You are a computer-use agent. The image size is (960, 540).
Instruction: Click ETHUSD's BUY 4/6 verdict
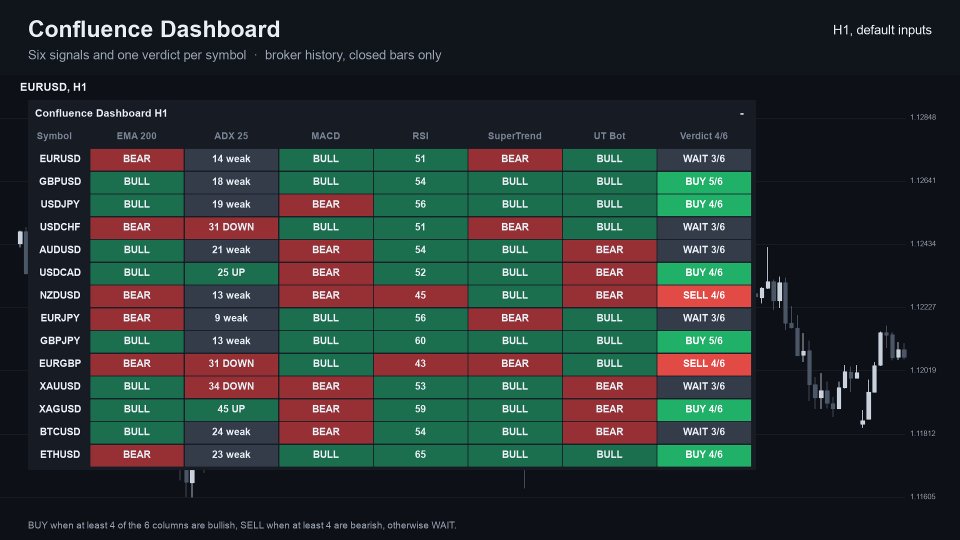click(704, 454)
